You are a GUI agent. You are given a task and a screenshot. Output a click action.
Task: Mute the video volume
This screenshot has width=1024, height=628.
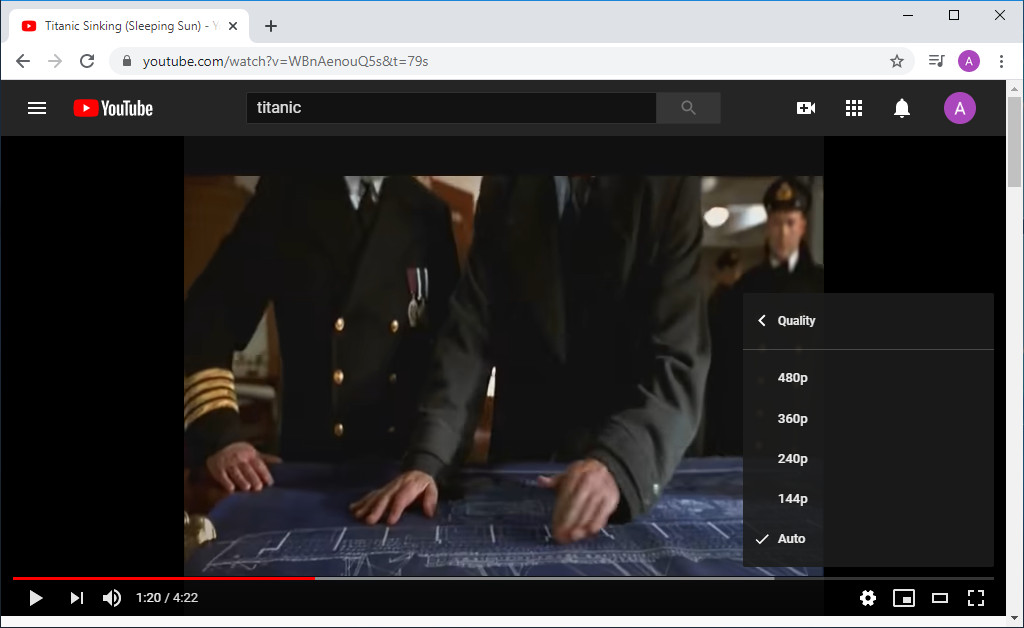112,598
